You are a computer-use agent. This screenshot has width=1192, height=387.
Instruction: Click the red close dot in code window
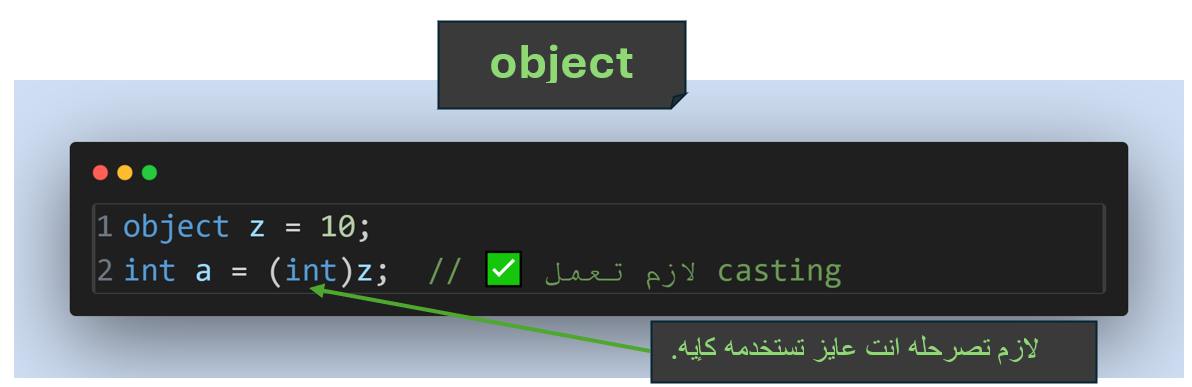[100, 173]
